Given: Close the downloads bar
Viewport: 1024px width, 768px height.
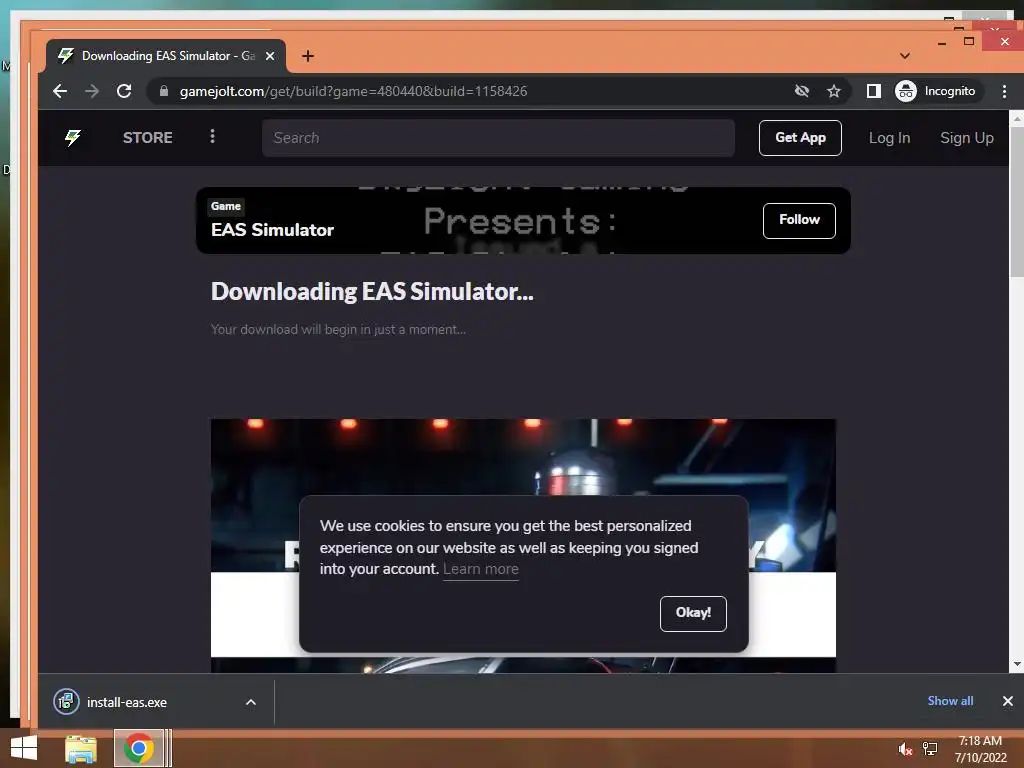Looking at the screenshot, I should coord(1008,701).
